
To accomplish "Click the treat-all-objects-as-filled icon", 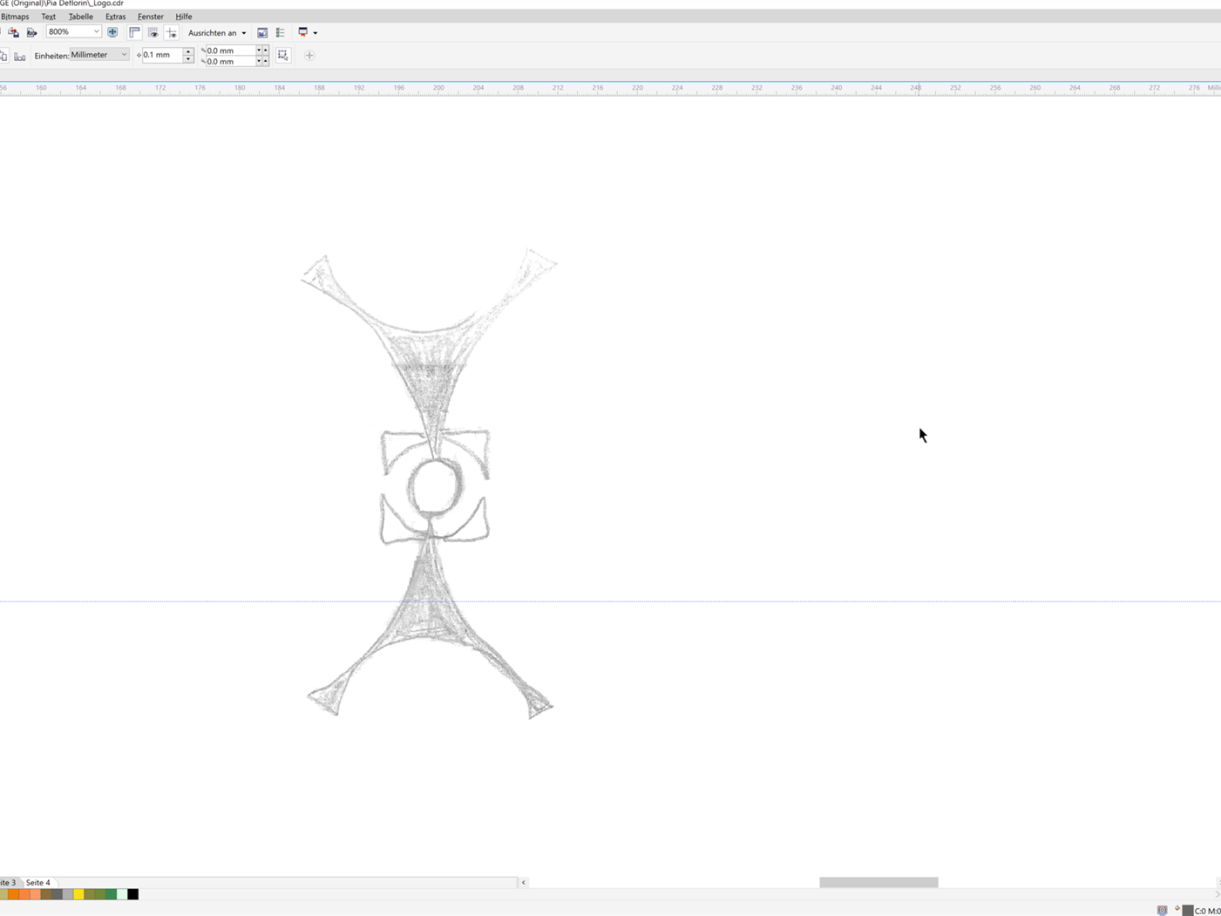I will (283, 56).
